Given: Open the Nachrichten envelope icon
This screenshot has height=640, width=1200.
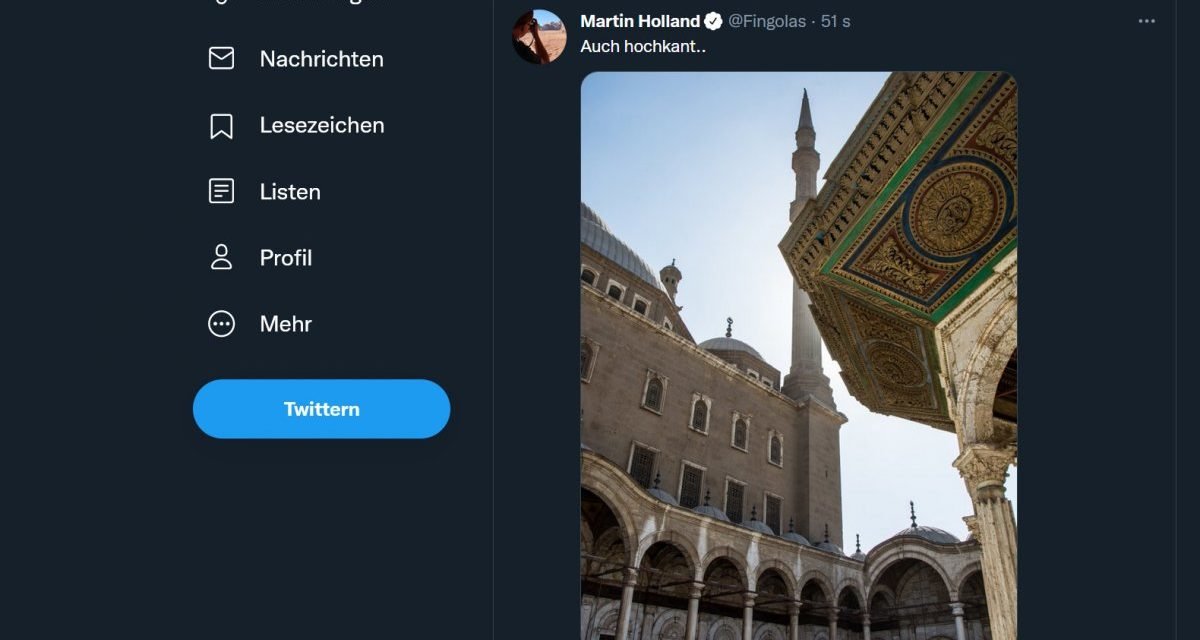Looking at the screenshot, I should (x=220, y=58).
